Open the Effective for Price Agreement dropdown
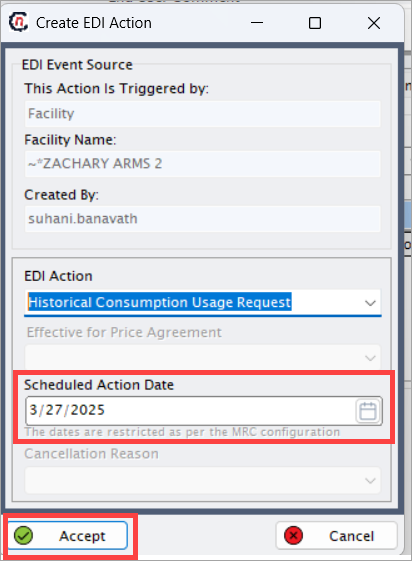Image resolution: width=412 pixels, height=561 pixels. click(x=202, y=358)
